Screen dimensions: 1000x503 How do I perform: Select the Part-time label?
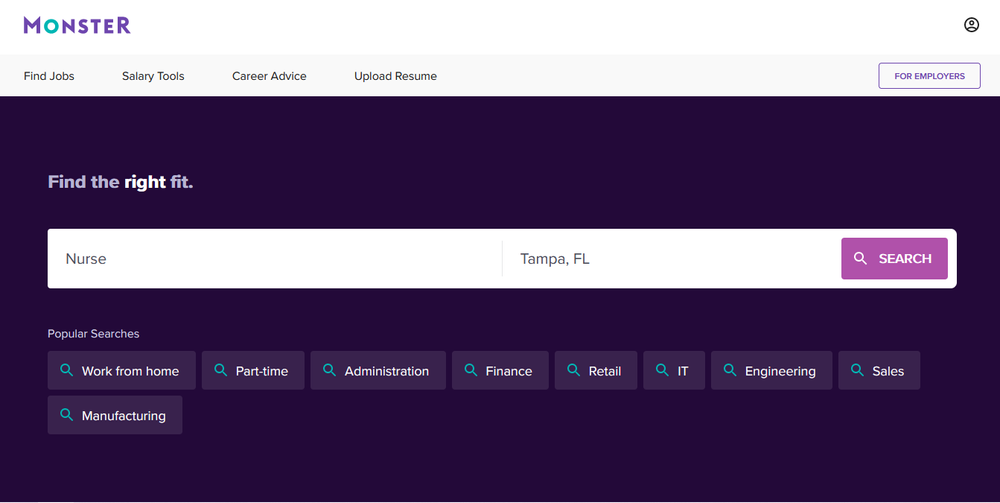(x=262, y=371)
